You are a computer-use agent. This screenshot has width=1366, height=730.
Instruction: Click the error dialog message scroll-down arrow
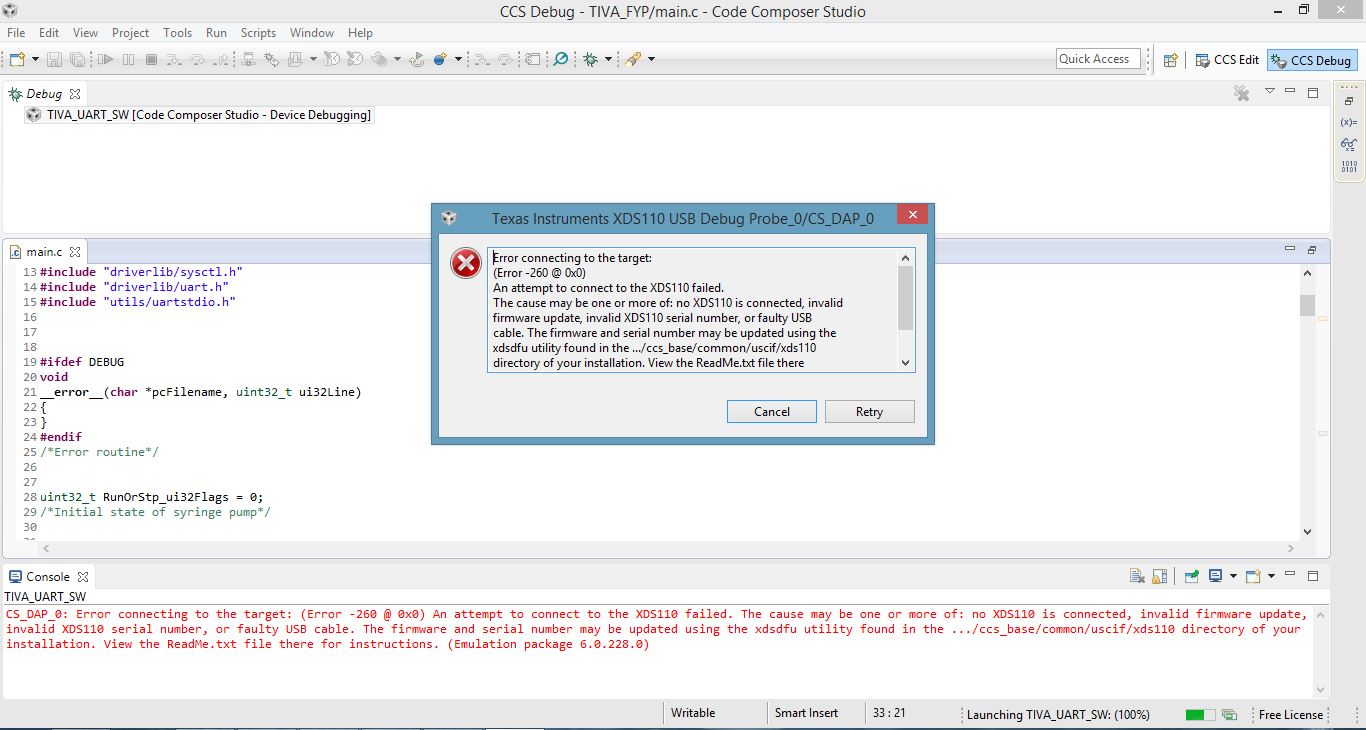point(905,362)
